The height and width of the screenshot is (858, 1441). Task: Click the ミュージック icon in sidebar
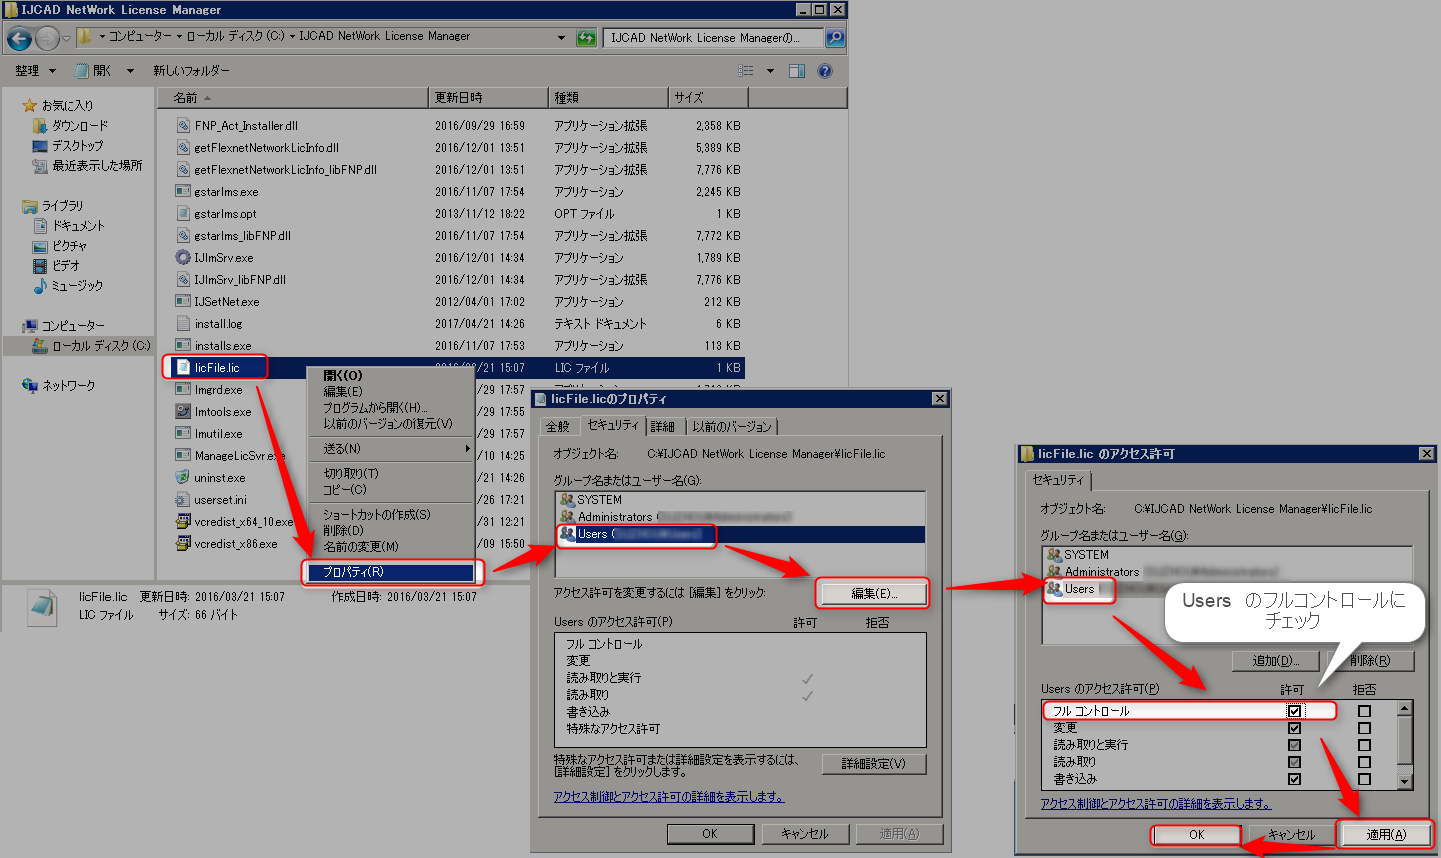click(40, 286)
